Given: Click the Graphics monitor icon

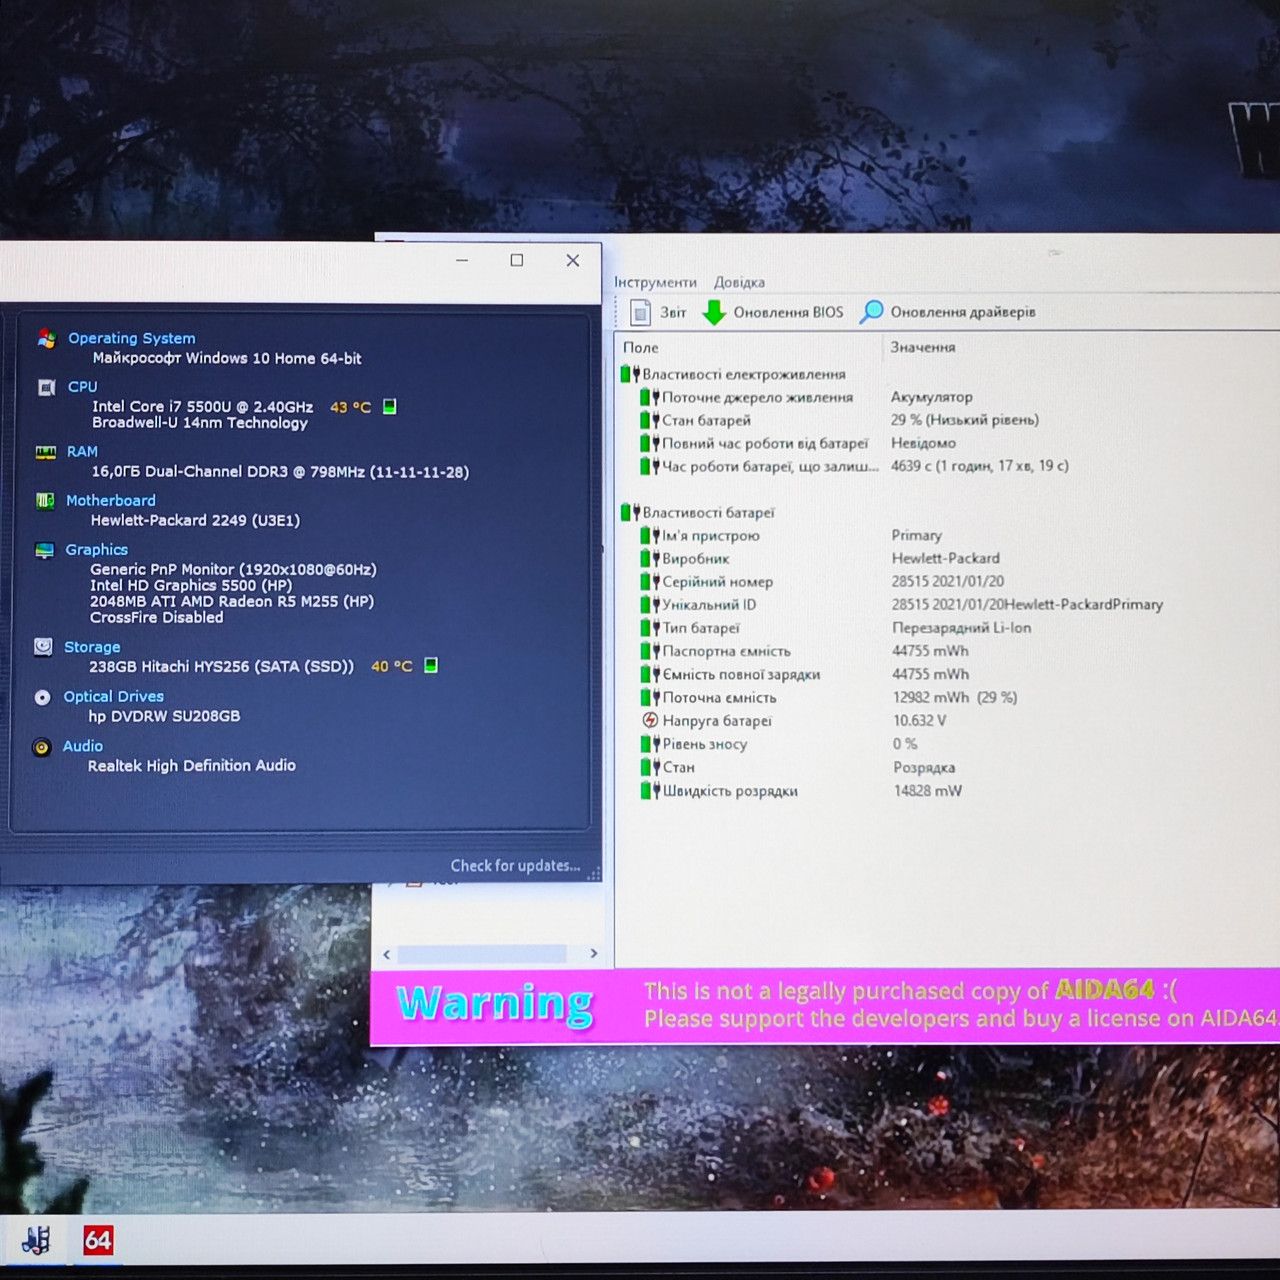Looking at the screenshot, I should pyautogui.click(x=44, y=550).
